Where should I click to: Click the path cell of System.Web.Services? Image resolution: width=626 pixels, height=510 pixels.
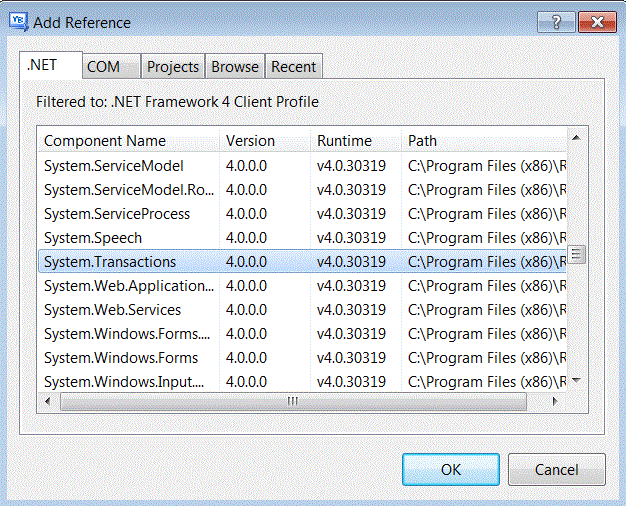click(487, 310)
